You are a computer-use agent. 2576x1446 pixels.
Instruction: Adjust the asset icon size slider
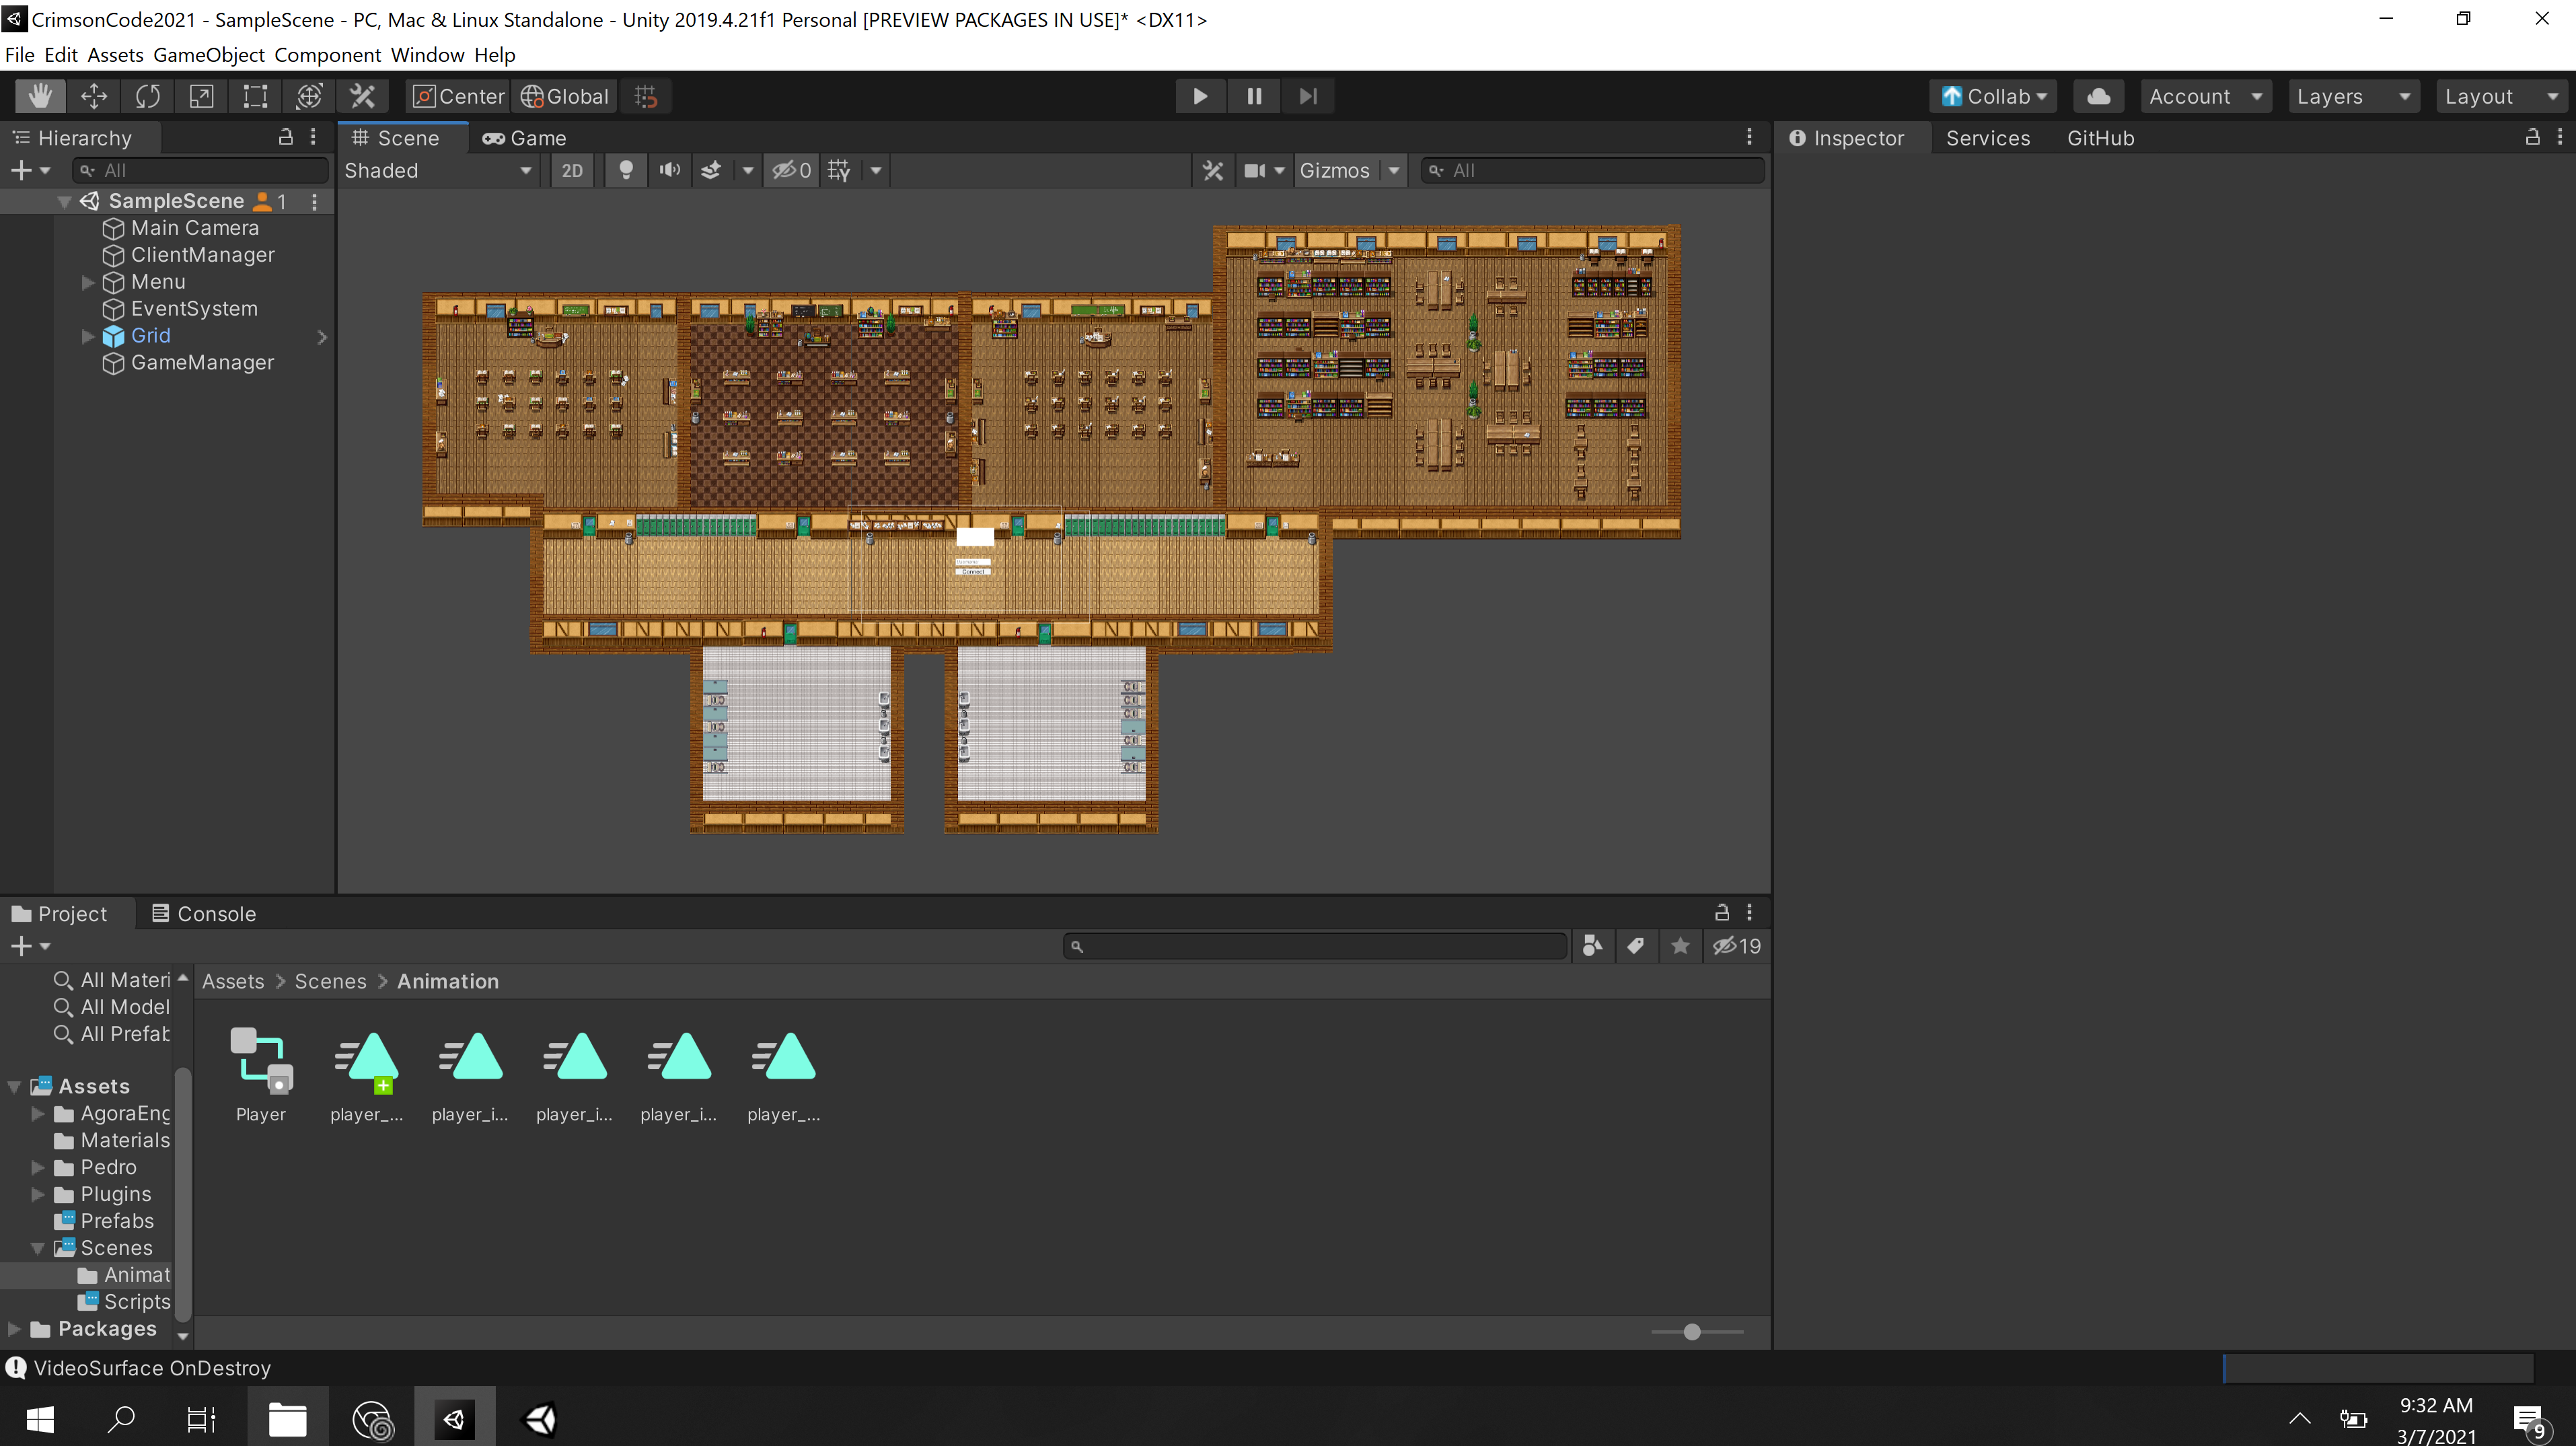[x=1691, y=1332]
